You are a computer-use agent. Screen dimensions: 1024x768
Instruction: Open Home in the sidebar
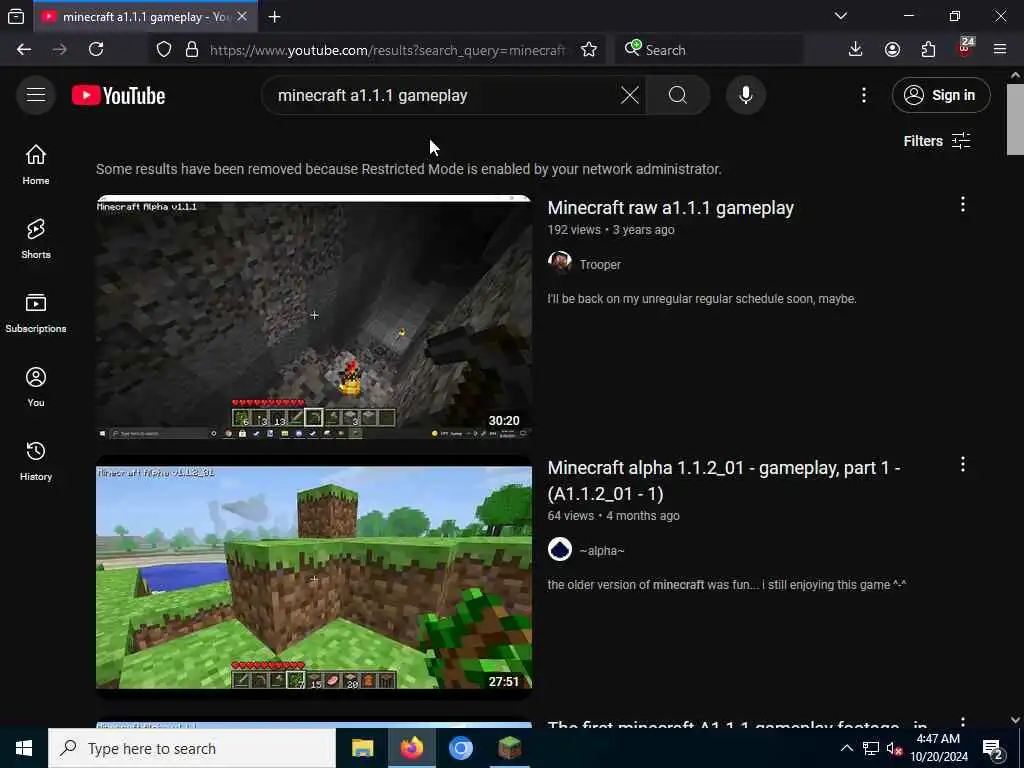click(x=36, y=165)
